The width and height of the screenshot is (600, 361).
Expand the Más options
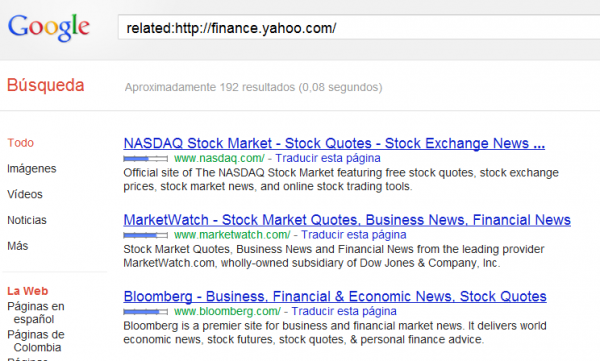[18, 246]
